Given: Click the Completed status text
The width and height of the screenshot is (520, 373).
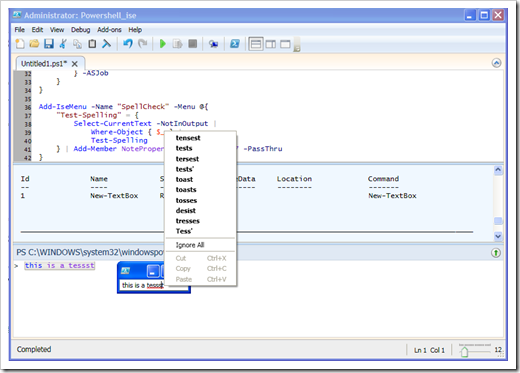Looking at the screenshot, I should pos(34,349).
